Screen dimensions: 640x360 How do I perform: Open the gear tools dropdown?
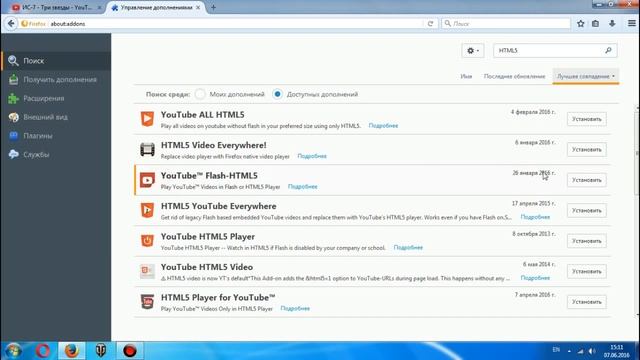coord(473,51)
